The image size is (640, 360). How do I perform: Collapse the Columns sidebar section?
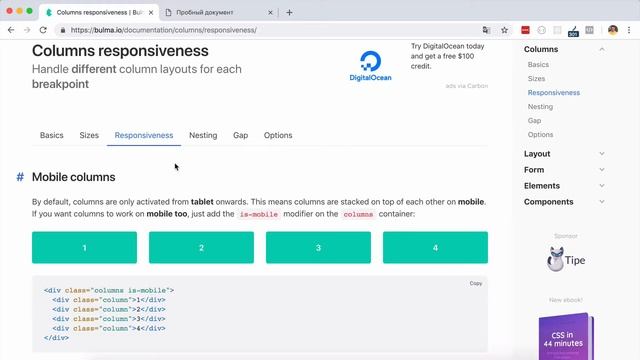[x=602, y=49]
